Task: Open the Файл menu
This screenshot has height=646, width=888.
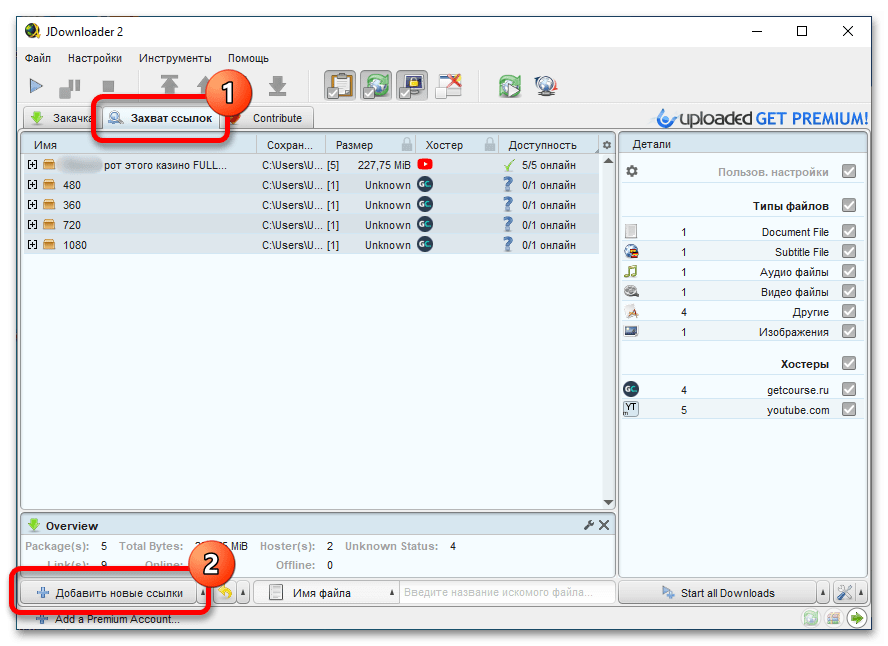Action: coord(37,58)
